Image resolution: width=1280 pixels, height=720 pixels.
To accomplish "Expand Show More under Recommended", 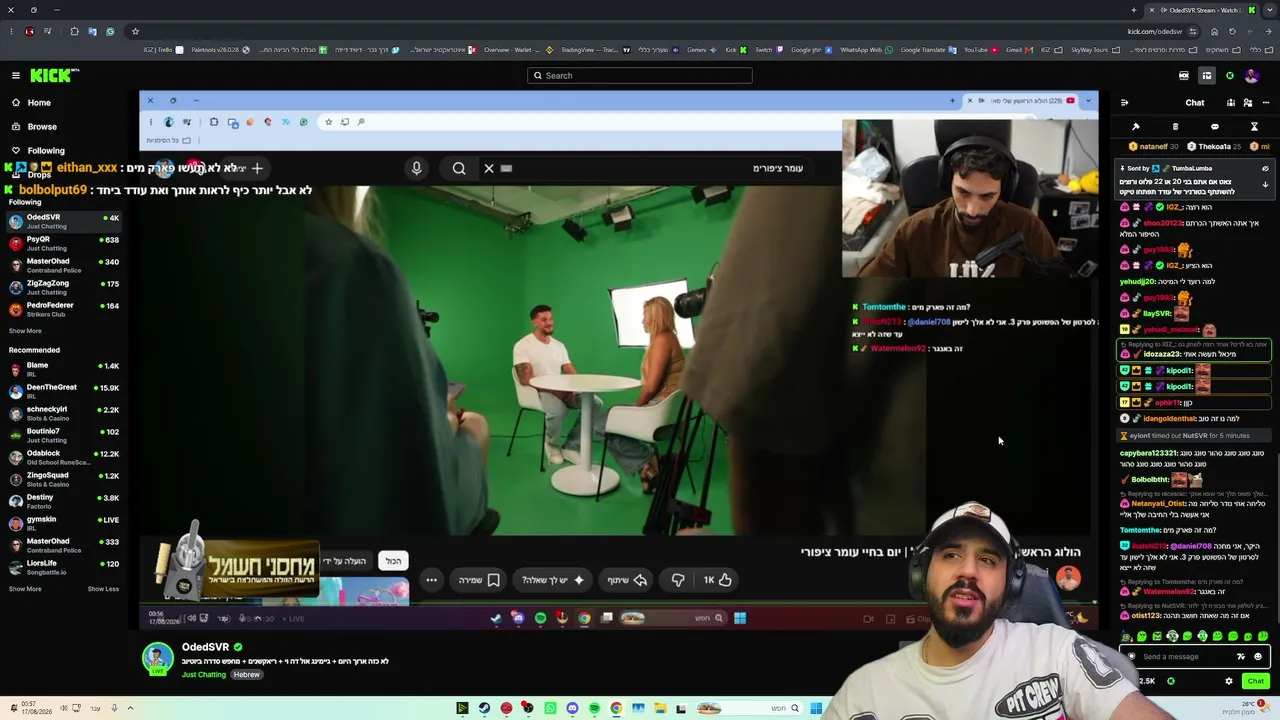I will [x=25, y=589].
